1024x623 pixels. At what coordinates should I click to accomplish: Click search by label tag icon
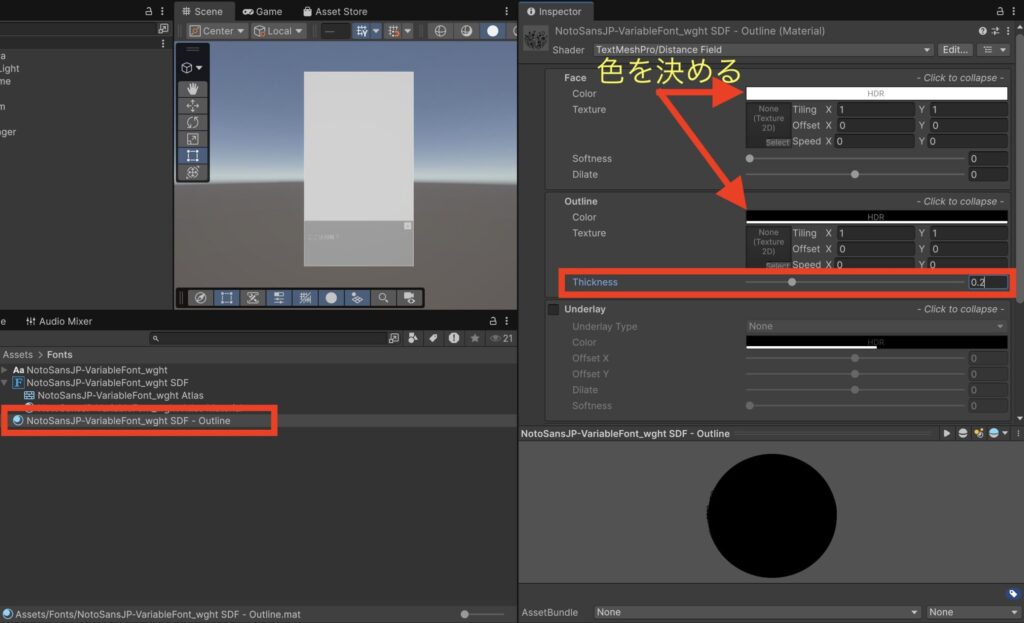(433, 338)
